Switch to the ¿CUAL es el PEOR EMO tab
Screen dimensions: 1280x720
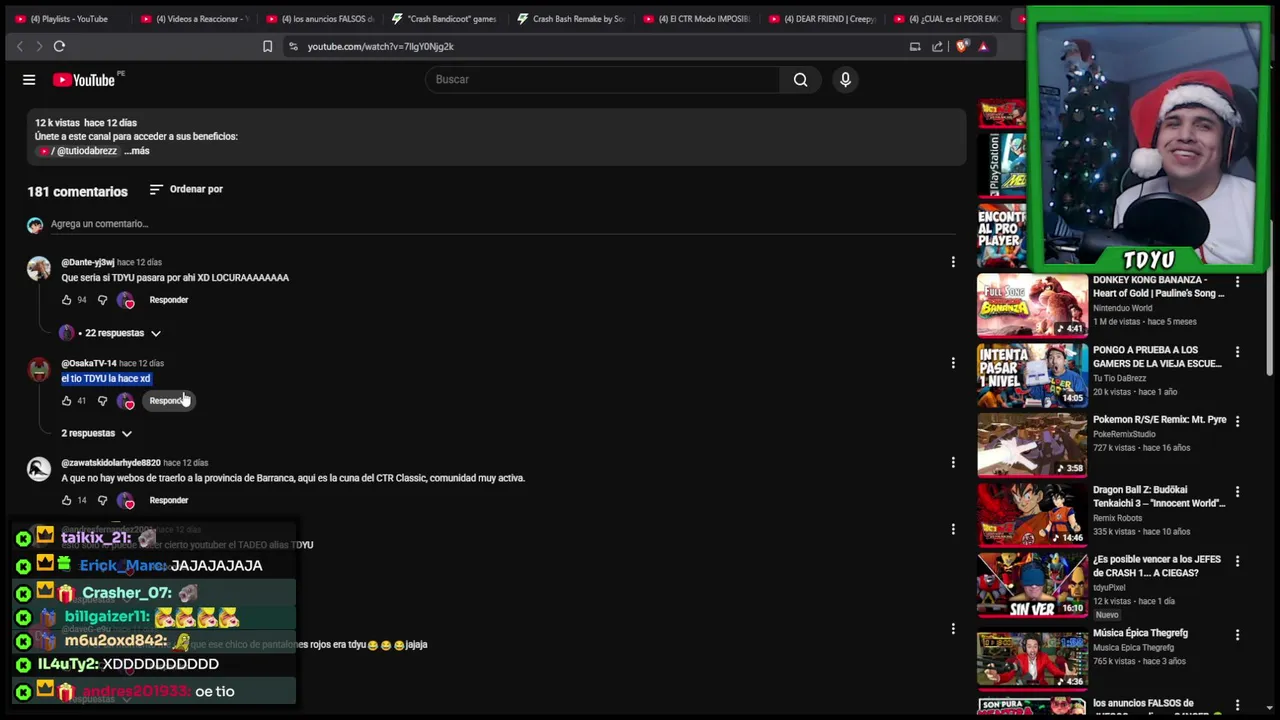pos(948,19)
